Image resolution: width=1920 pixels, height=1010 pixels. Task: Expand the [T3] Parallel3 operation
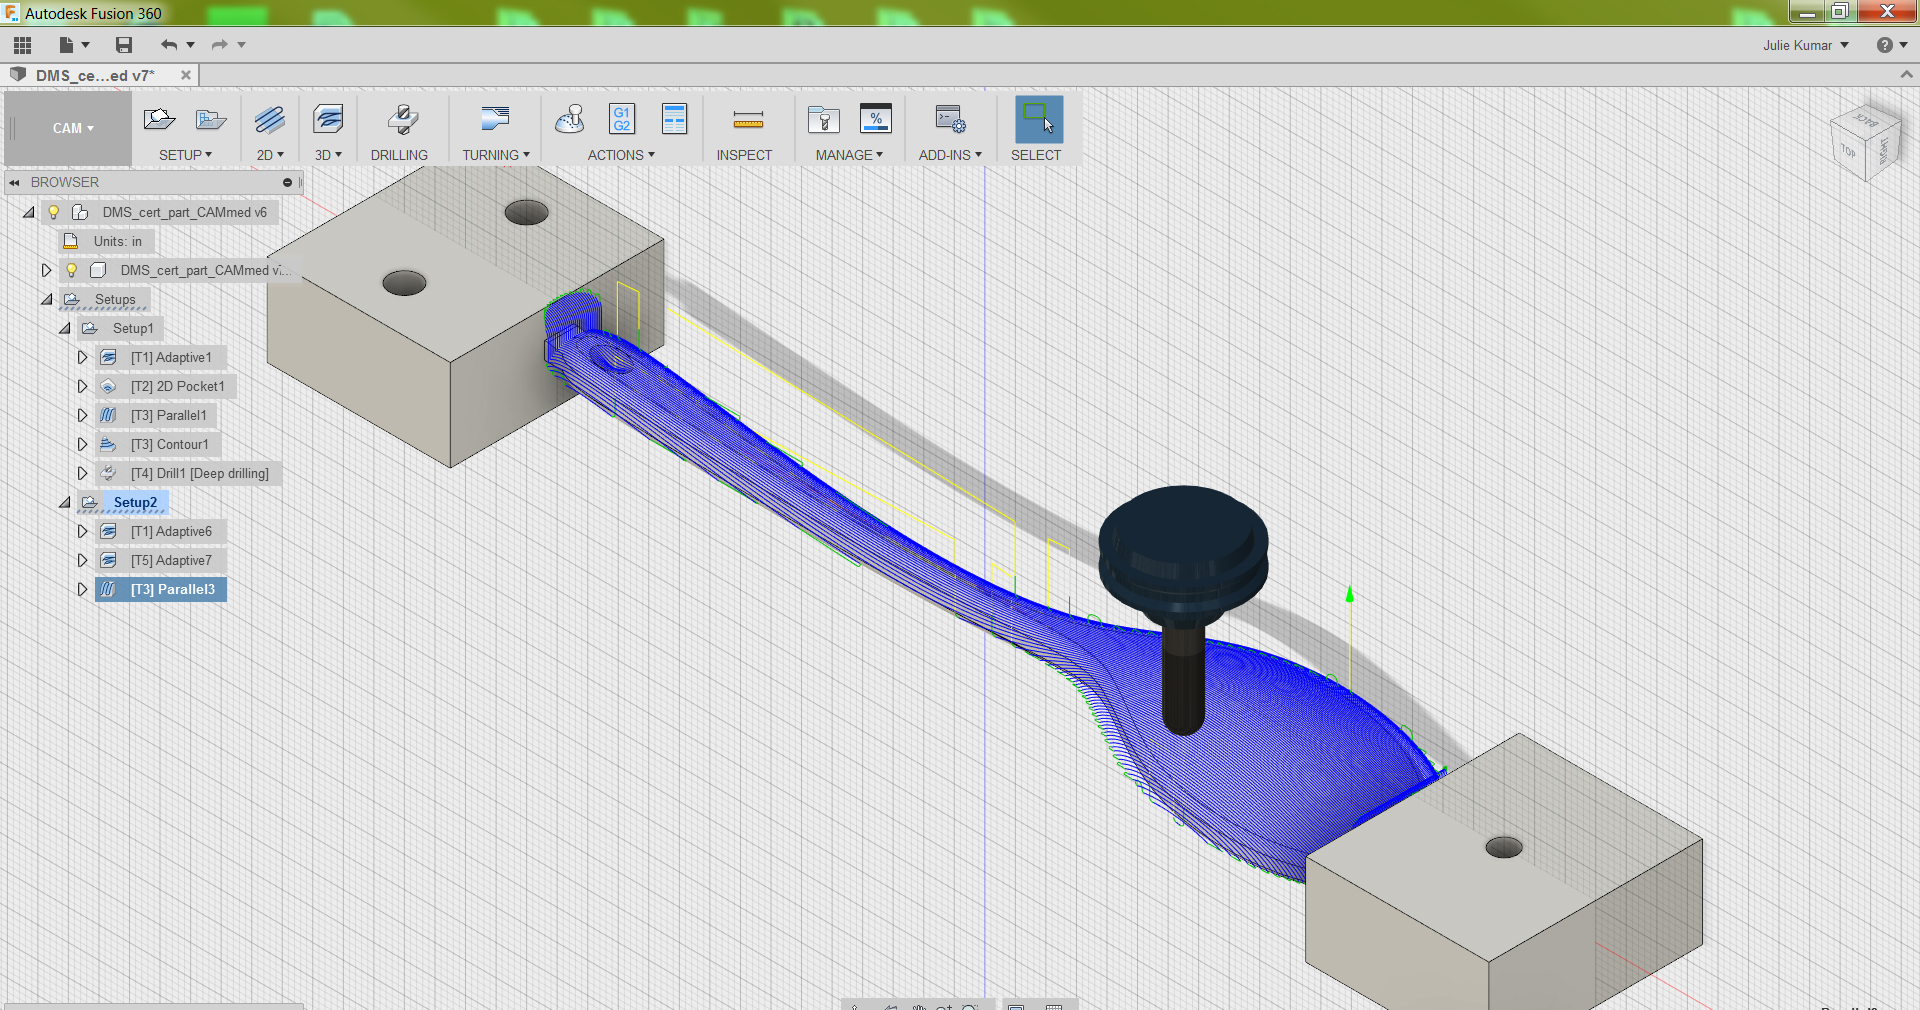point(82,589)
